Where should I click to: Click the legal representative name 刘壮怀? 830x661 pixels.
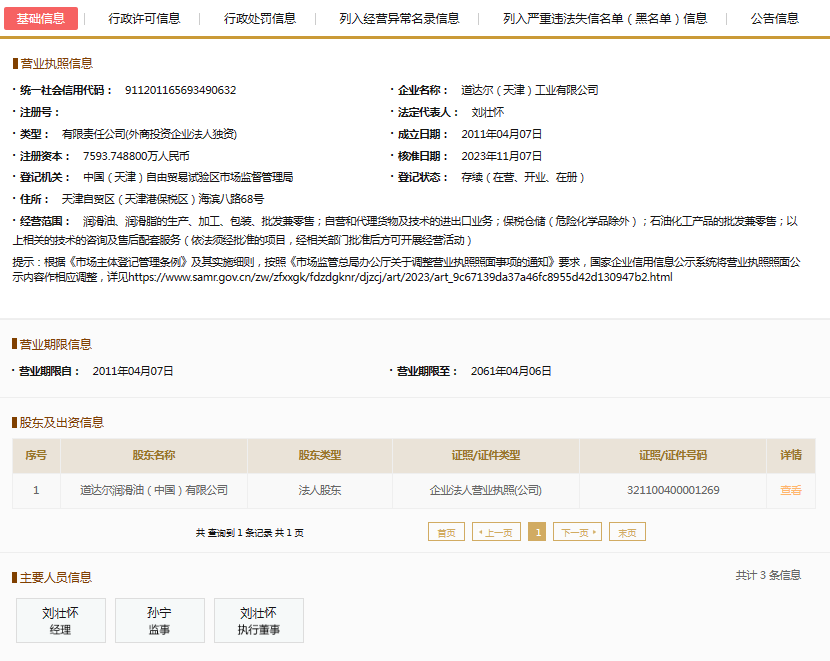[x=488, y=113]
